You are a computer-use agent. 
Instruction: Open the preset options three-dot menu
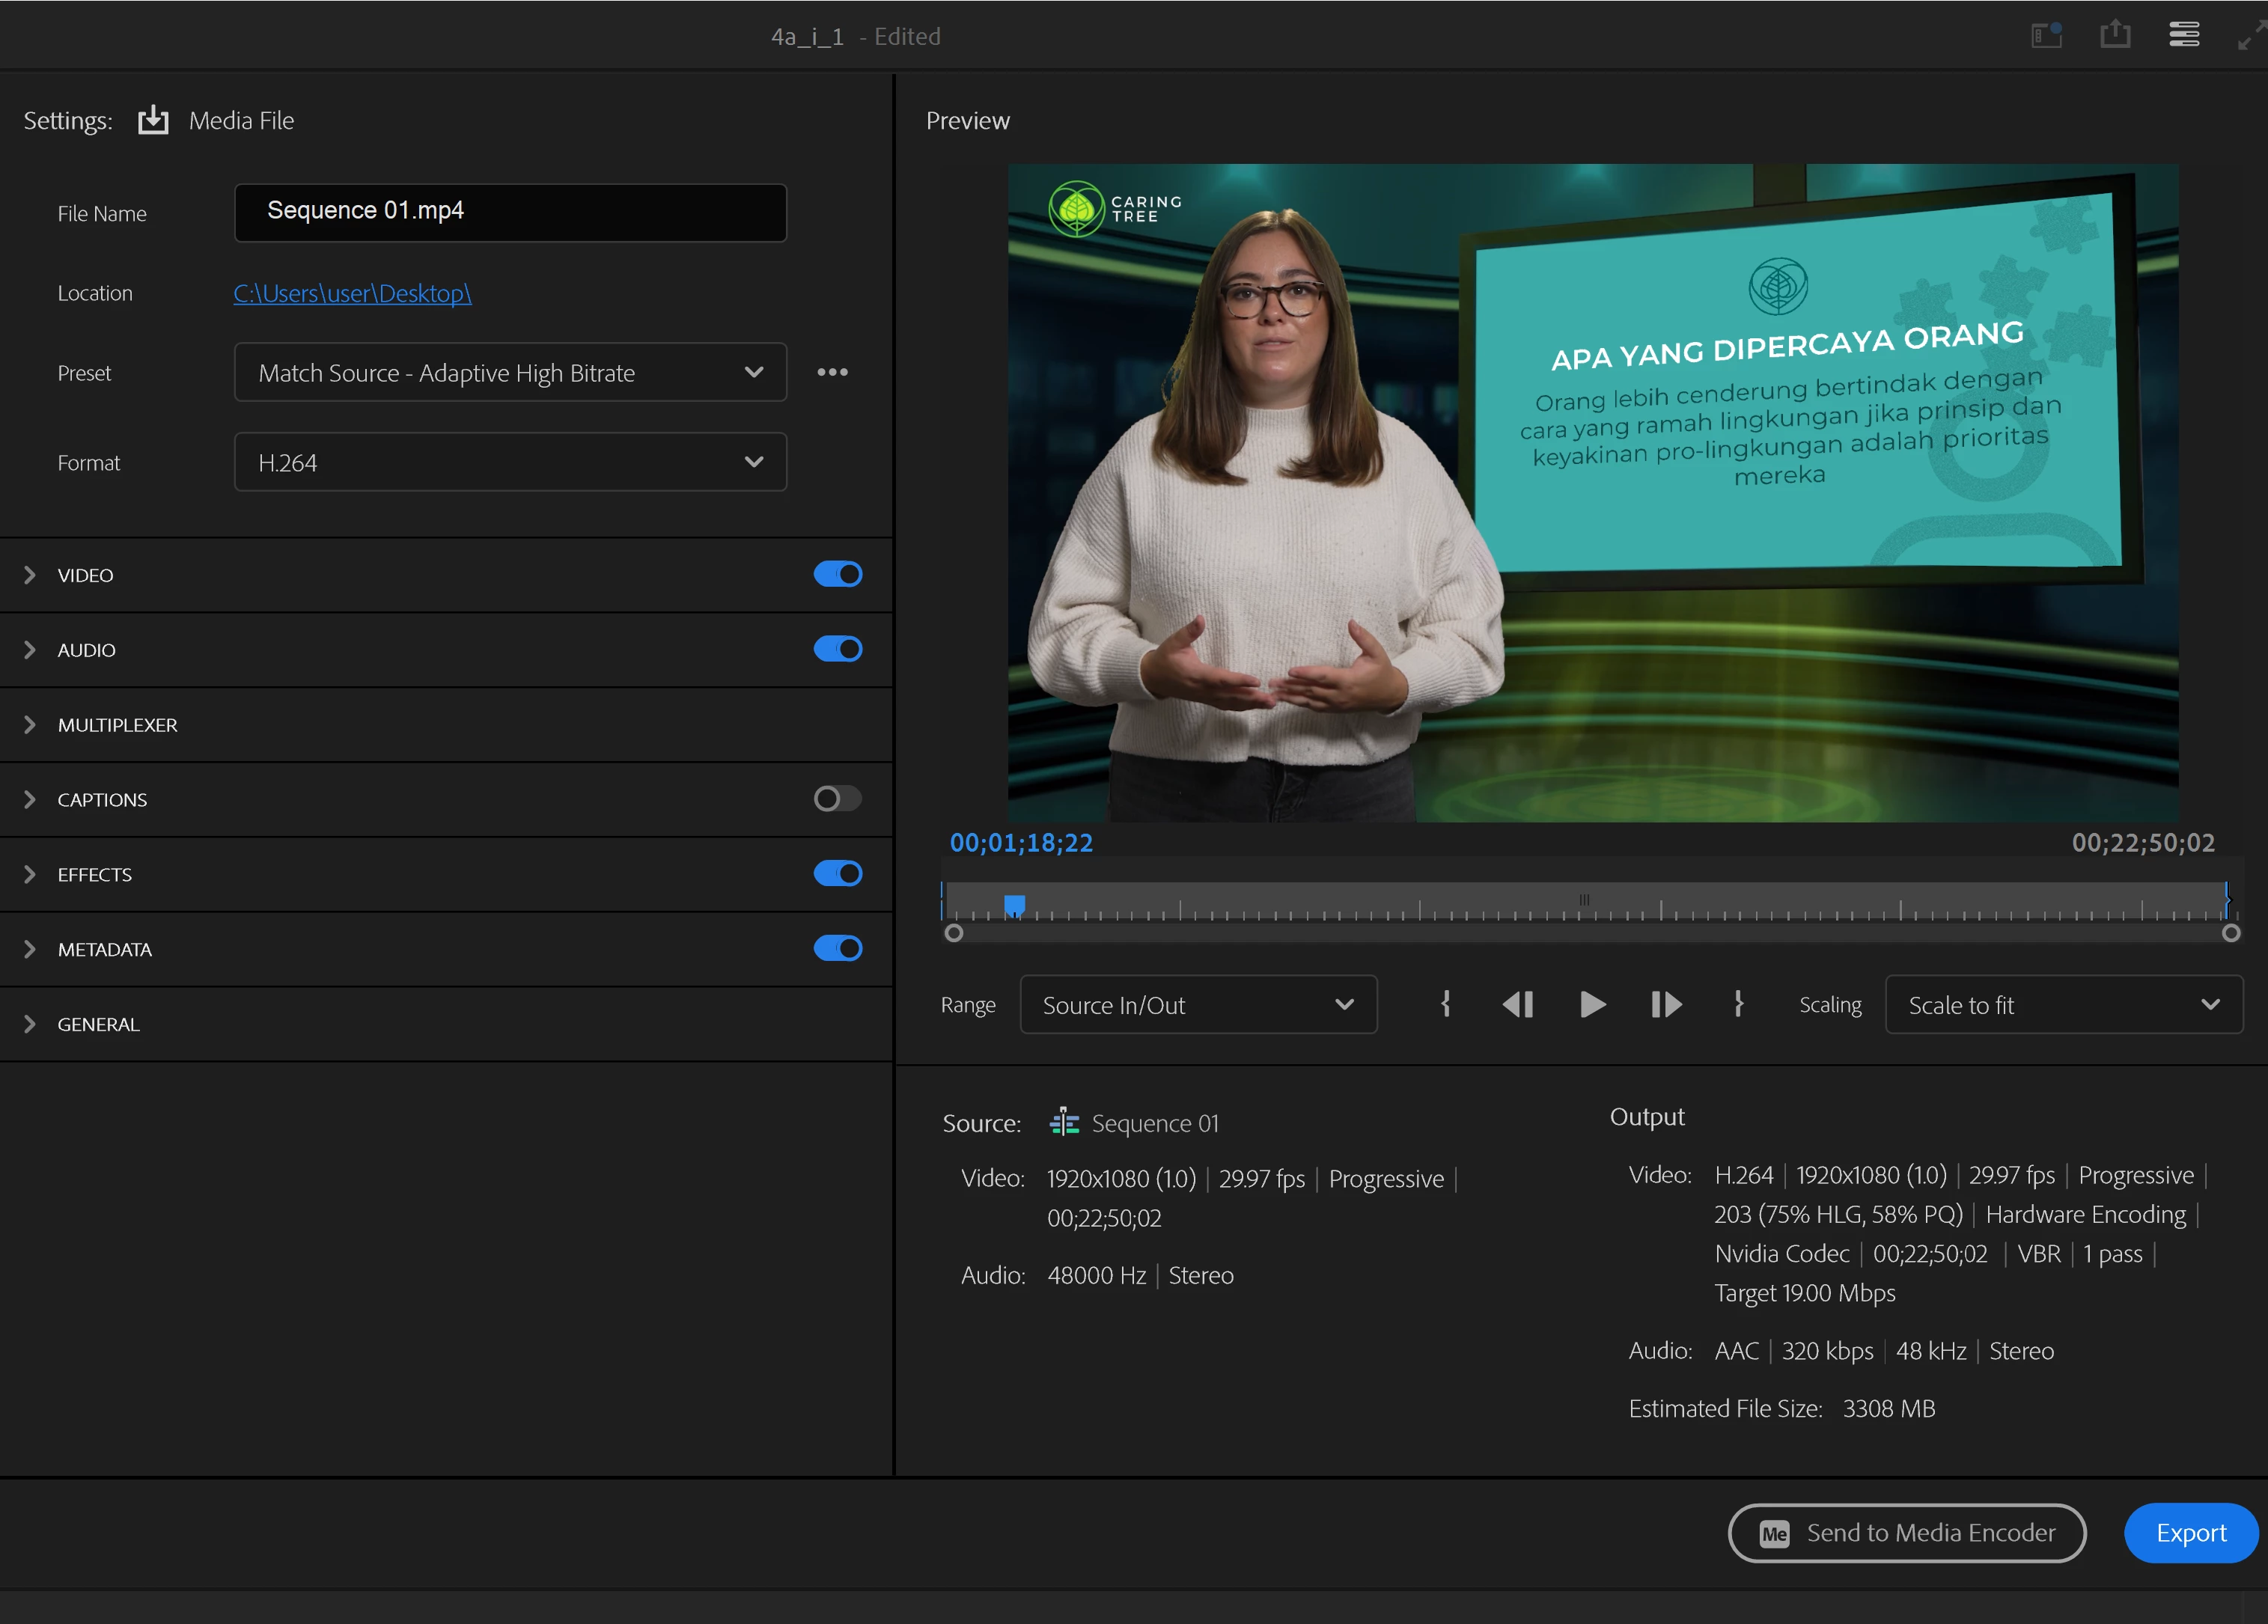tap(832, 372)
